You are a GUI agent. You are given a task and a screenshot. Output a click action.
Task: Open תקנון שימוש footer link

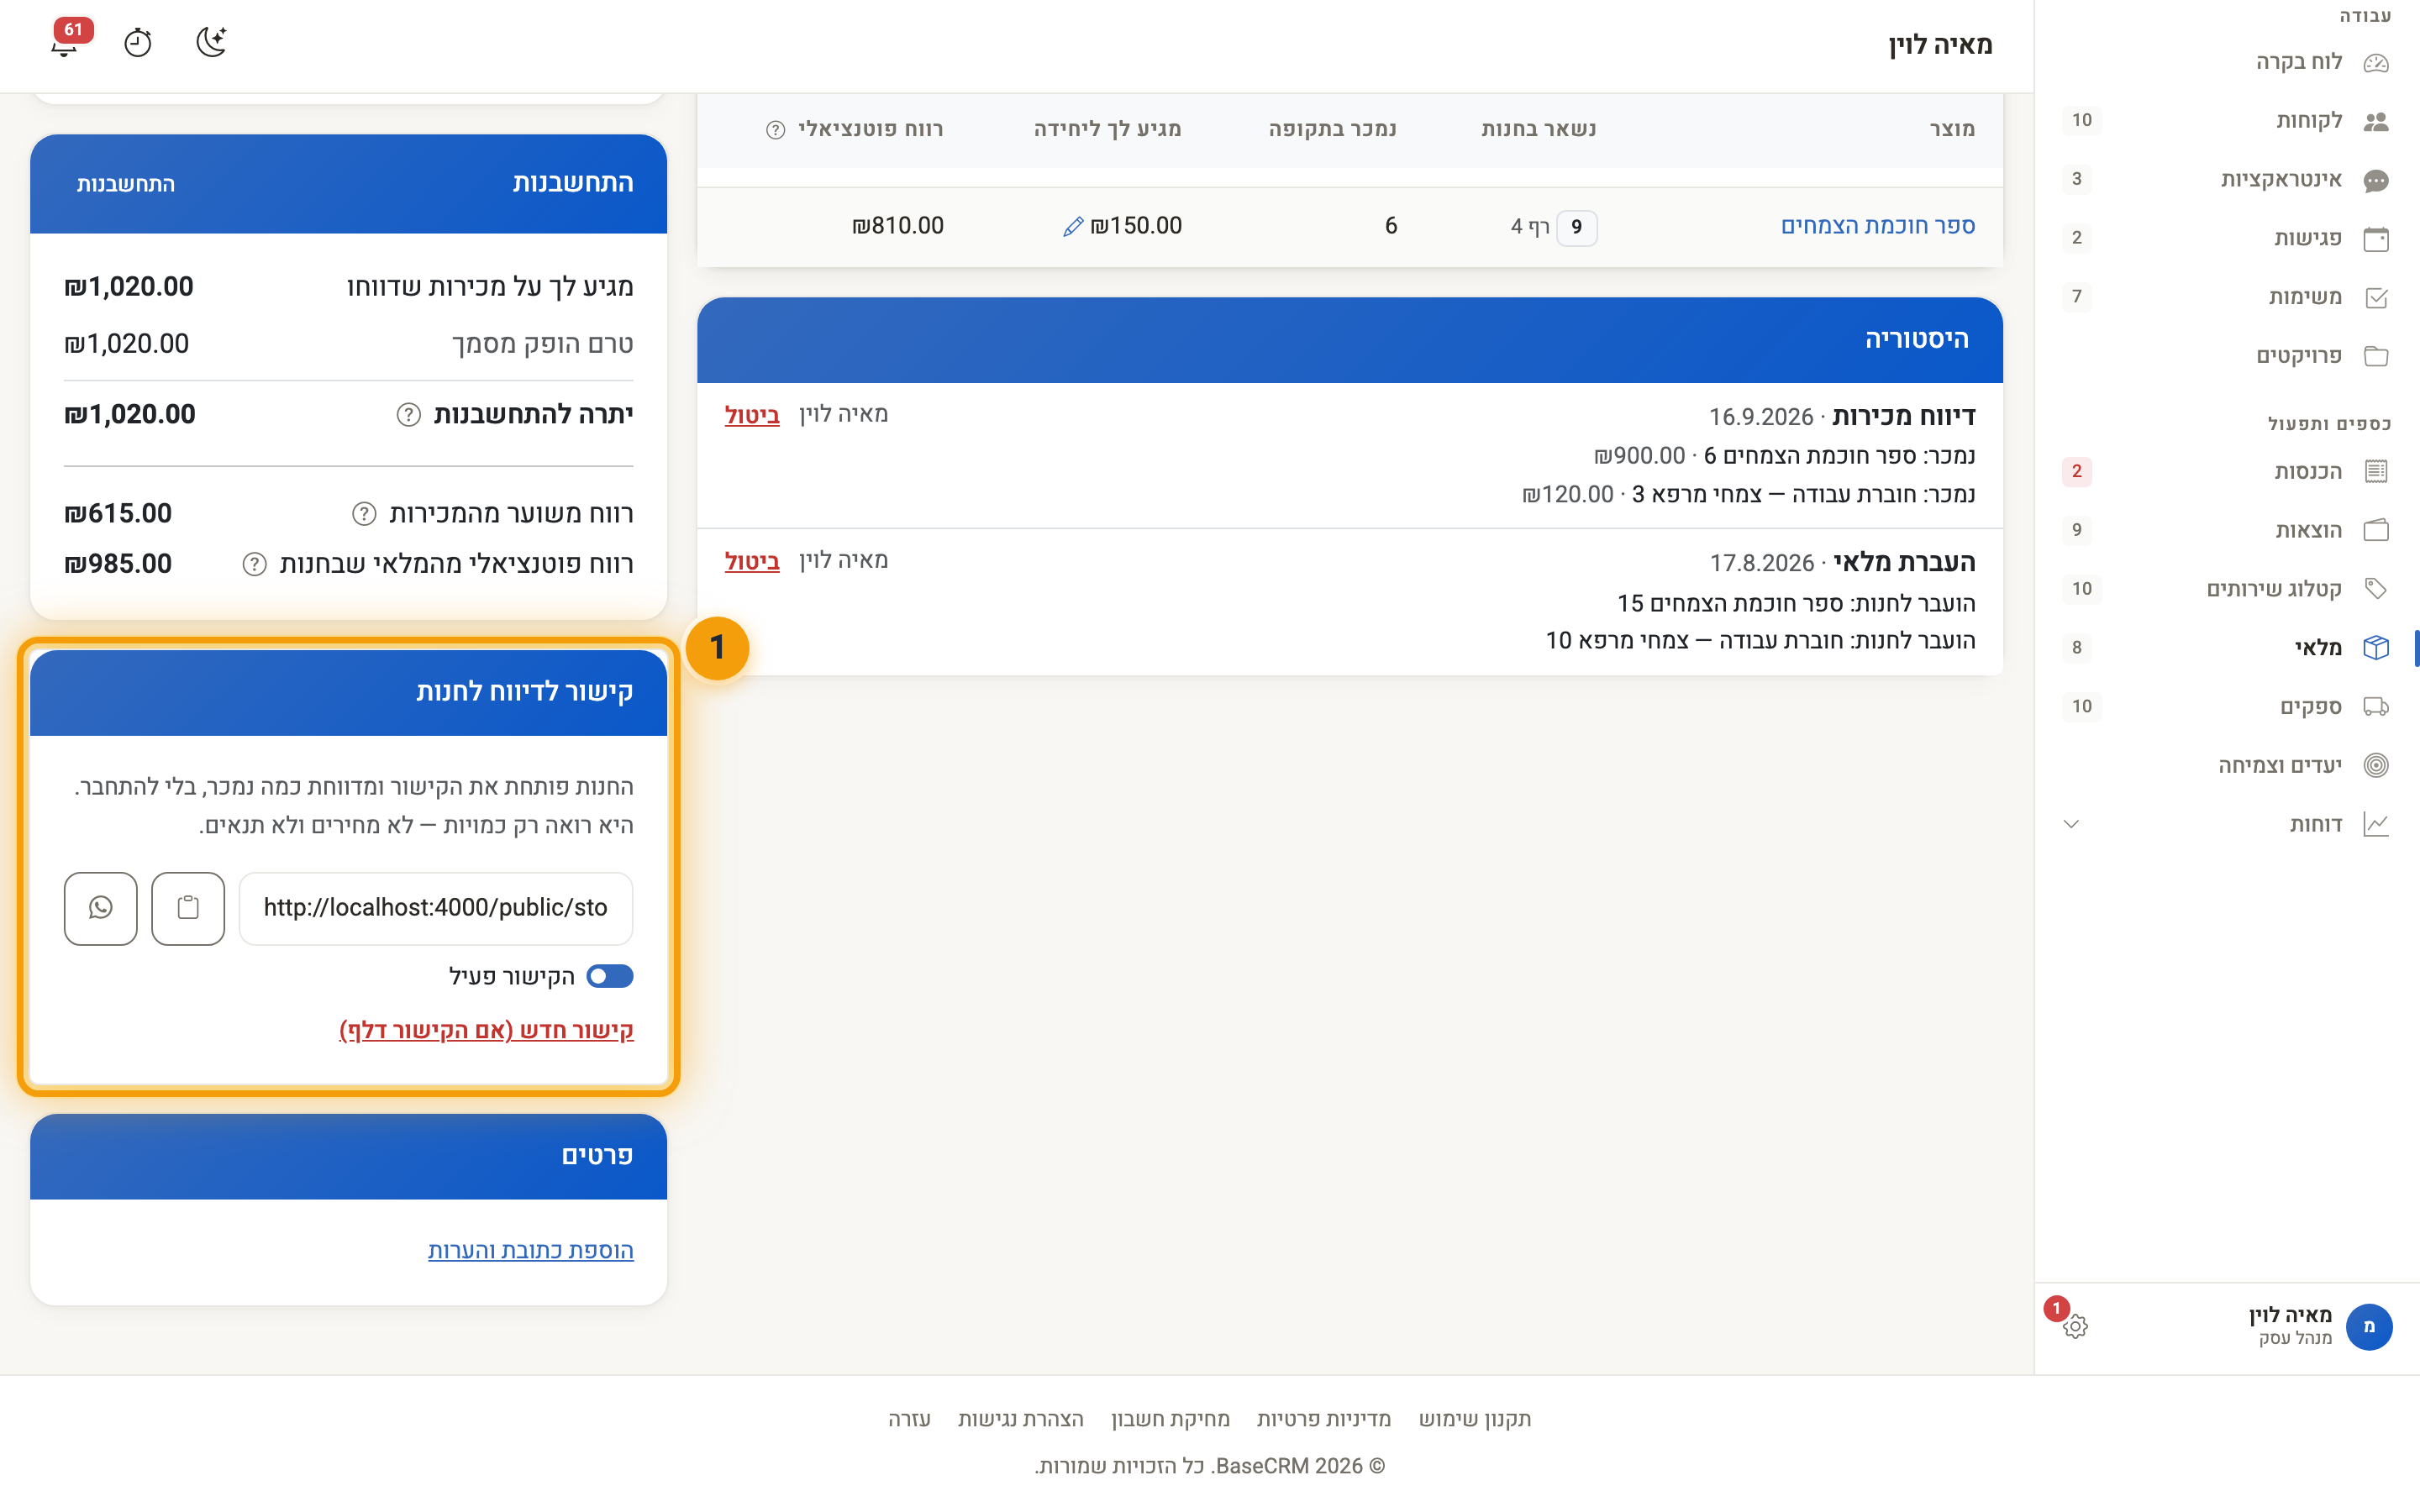(x=1475, y=1419)
